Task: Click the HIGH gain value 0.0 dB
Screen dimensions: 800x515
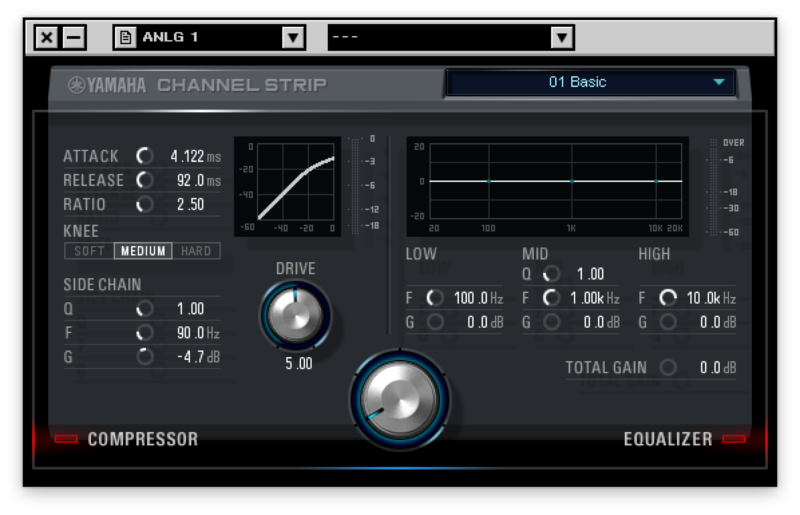Action: tap(718, 322)
